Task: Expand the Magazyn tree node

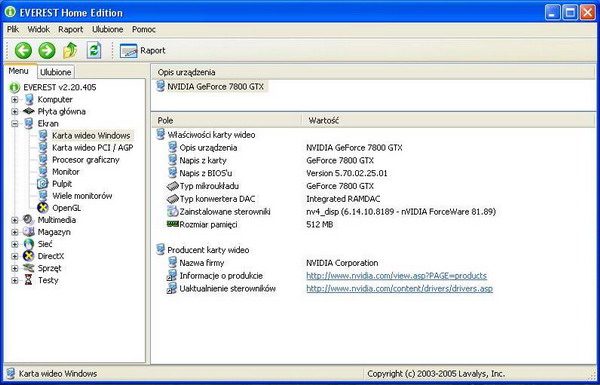Action: [x=15, y=232]
